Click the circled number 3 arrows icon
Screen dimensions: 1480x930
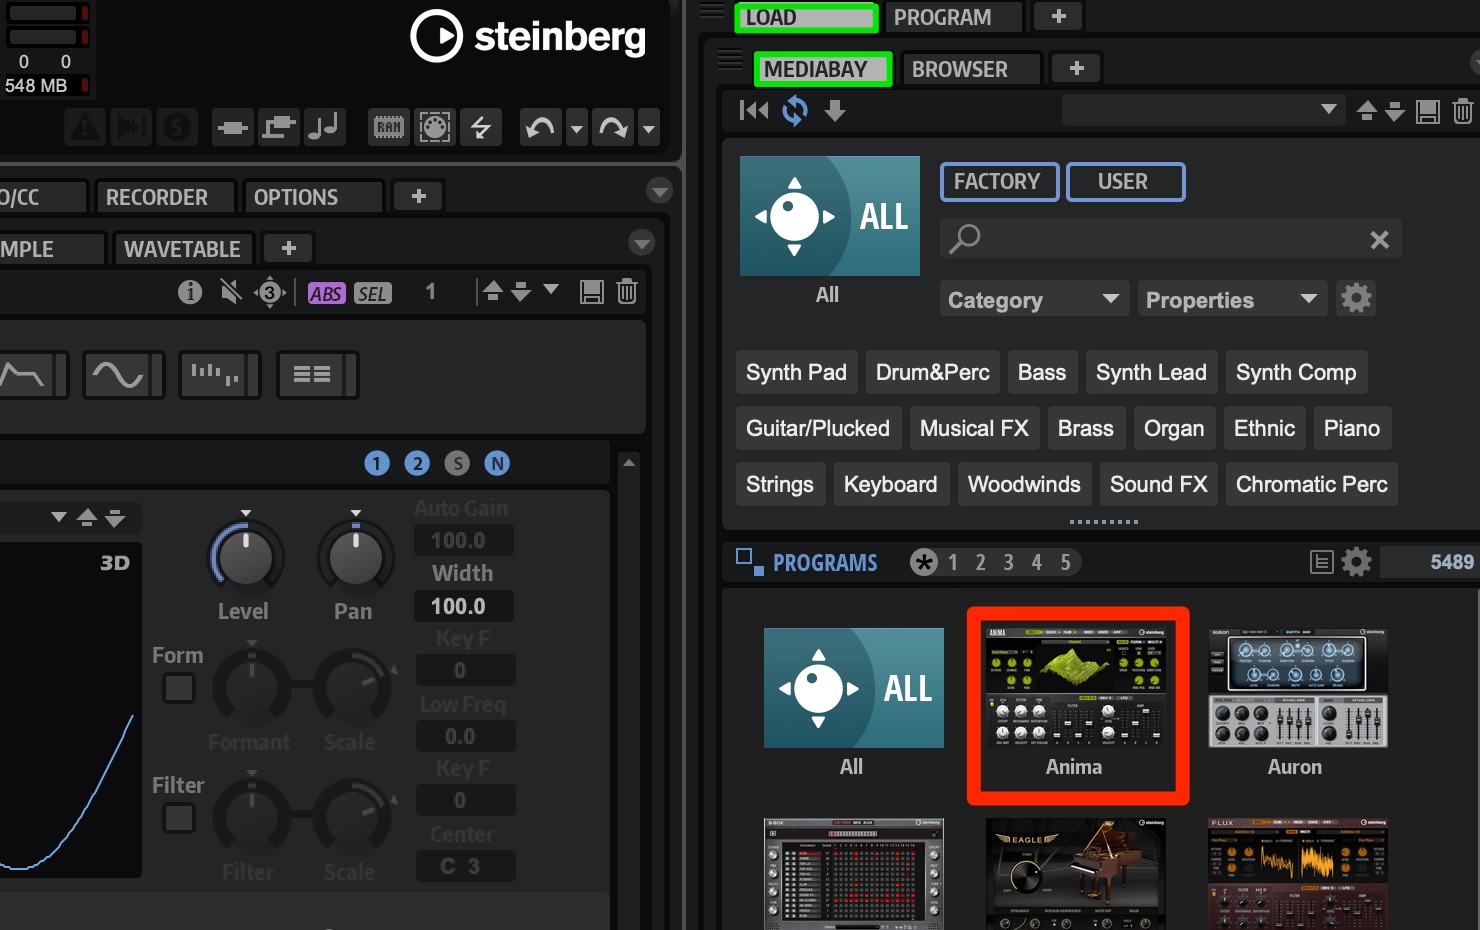[x=270, y=293]
